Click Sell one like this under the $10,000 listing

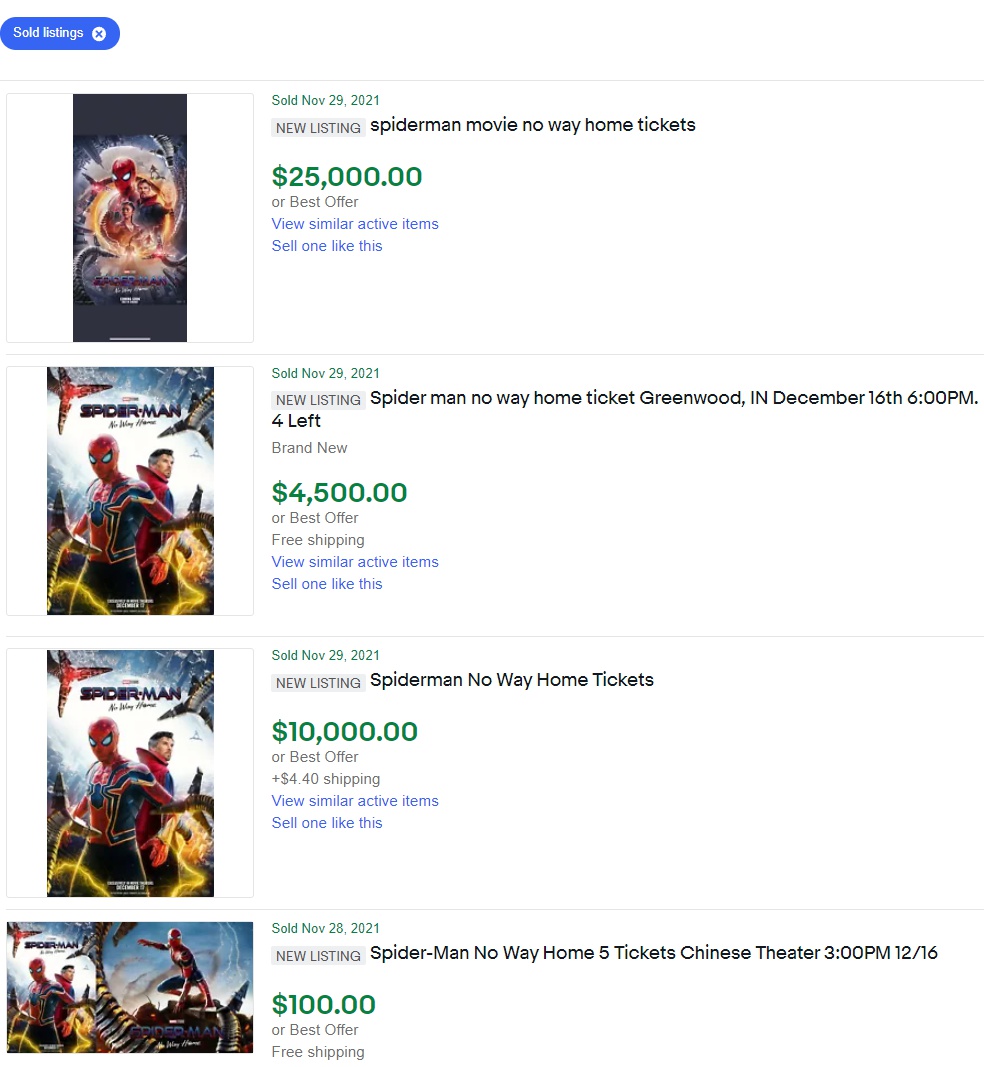[327, 822]
